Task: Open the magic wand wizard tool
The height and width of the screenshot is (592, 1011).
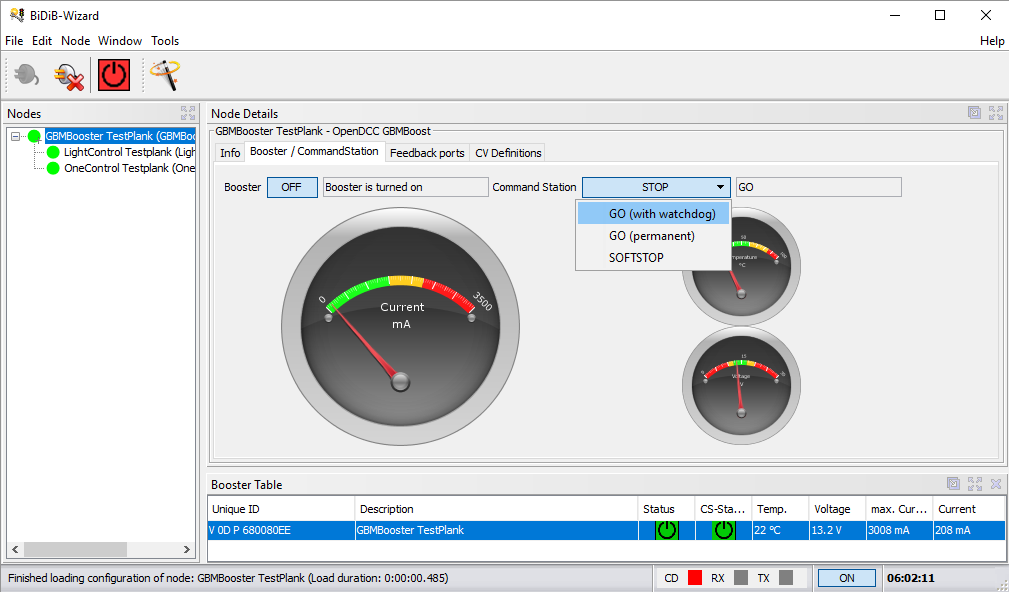Action: coord(165,75)
